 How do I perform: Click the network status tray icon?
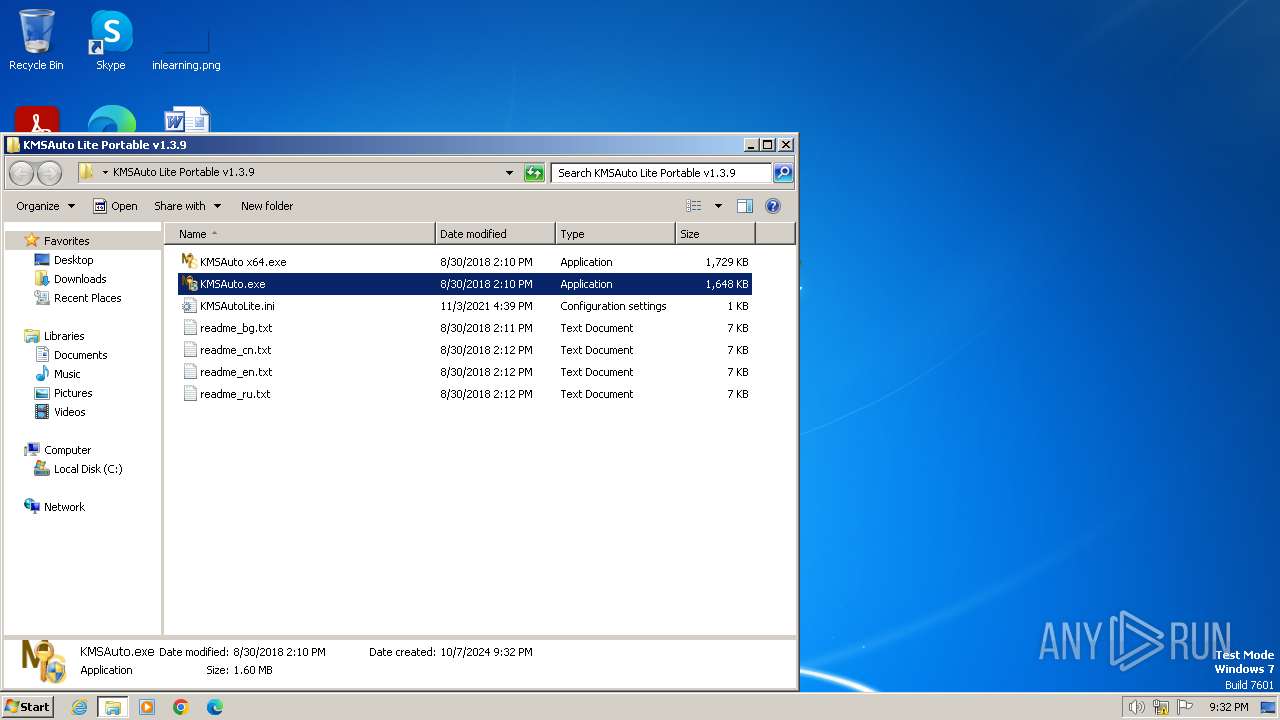pyautogui.click(x=1161, y=707)
